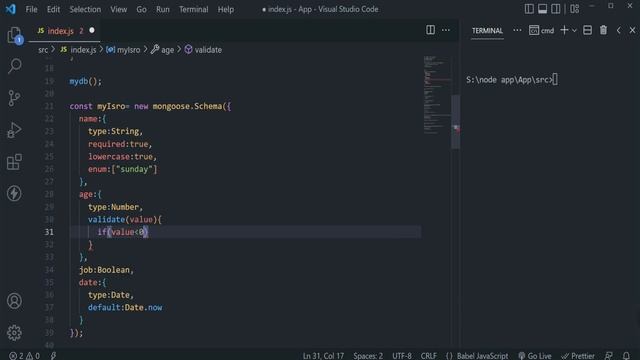This screenshot has height=360, width=640.
Task: Expand myIsro breadcrumb
Action: point(123,50)
